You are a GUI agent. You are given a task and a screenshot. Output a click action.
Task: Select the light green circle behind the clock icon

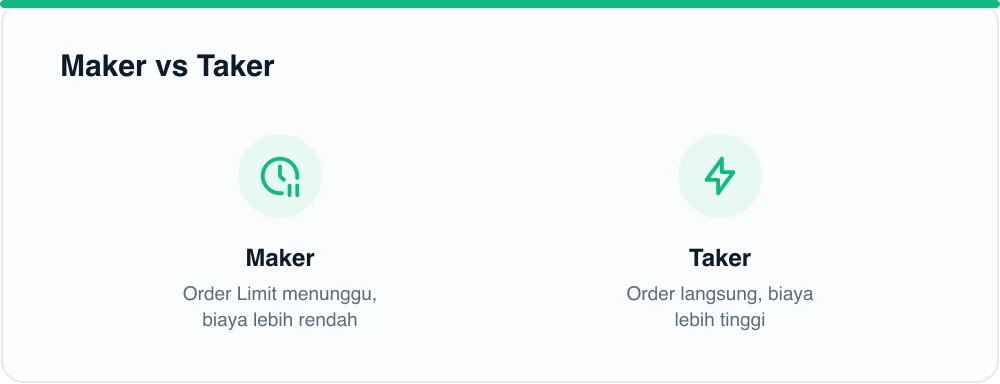(x=280, y=176)
